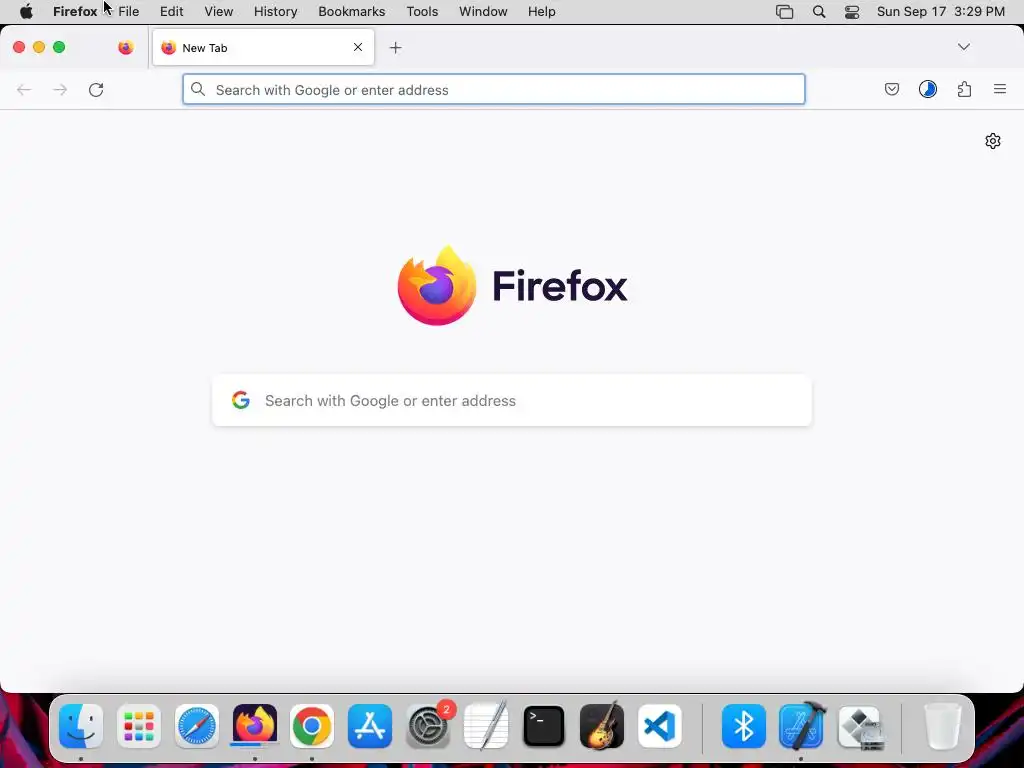Open Bluetooth app from the Dock

[744, 726]
